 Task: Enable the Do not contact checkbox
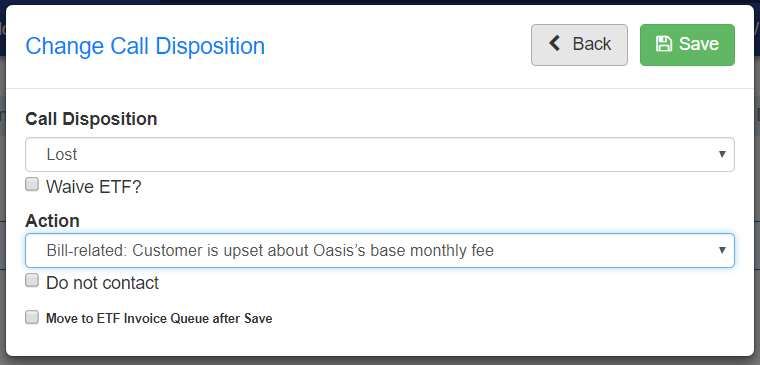pyautogui.click(x=32, y=280)
